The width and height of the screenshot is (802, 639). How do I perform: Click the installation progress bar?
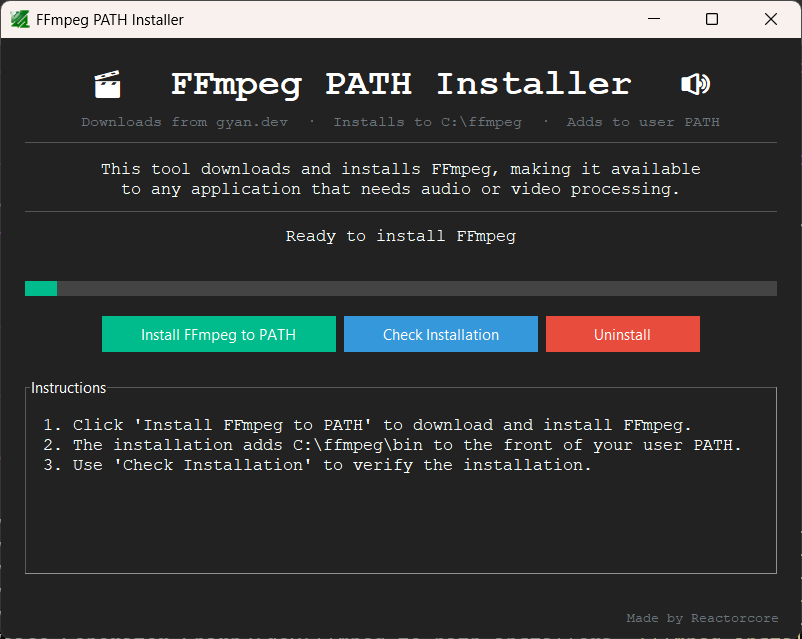click(x=400, y=288)
